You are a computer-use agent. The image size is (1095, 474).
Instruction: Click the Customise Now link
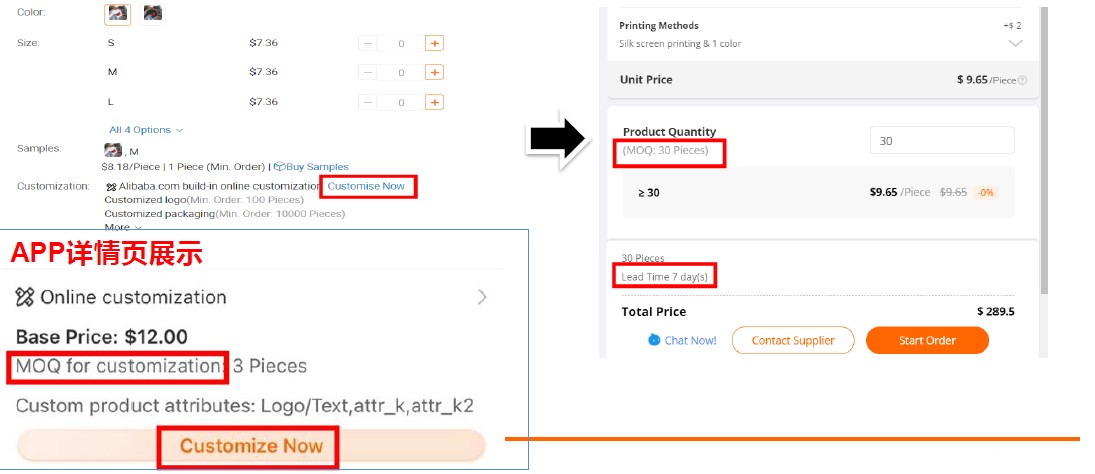coord(366,186)
